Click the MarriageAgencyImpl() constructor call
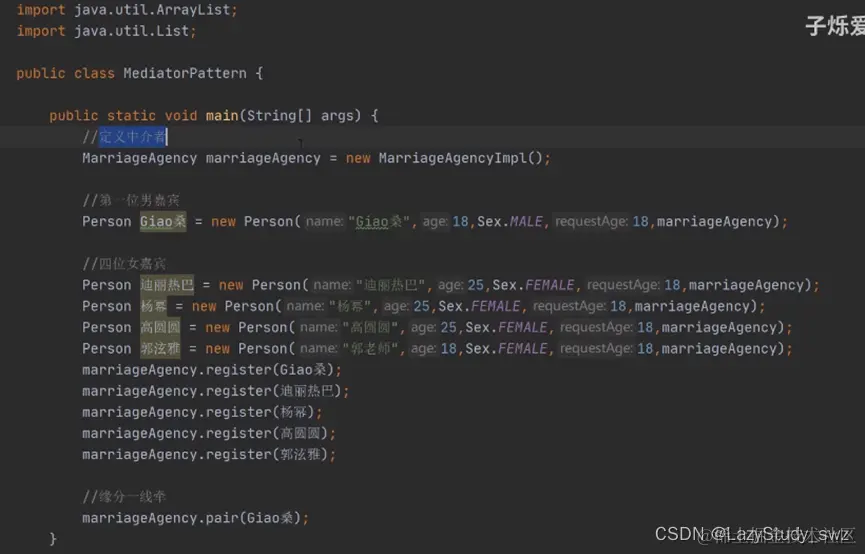Image resolution: width=865 pixels, height=554 pixels. [x=461, y=158]
